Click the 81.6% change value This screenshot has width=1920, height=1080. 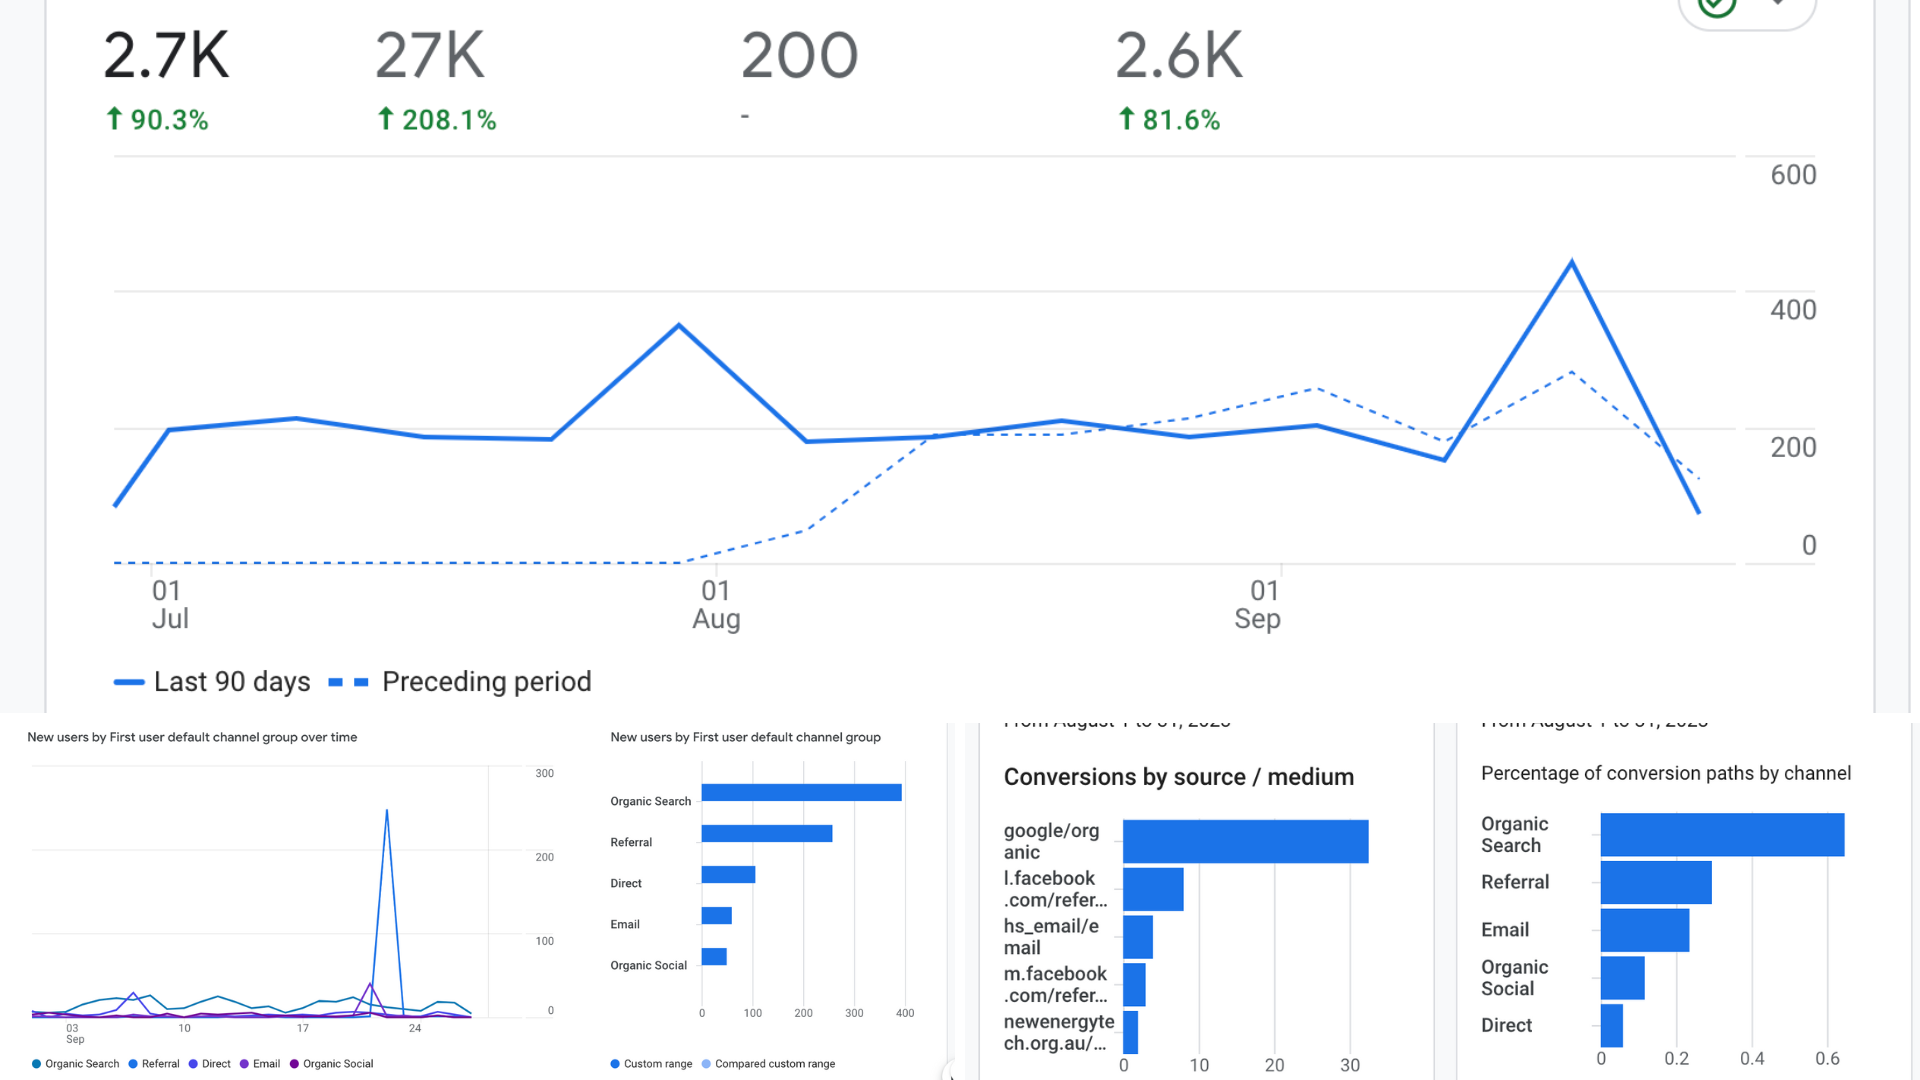coord(1181,120)
